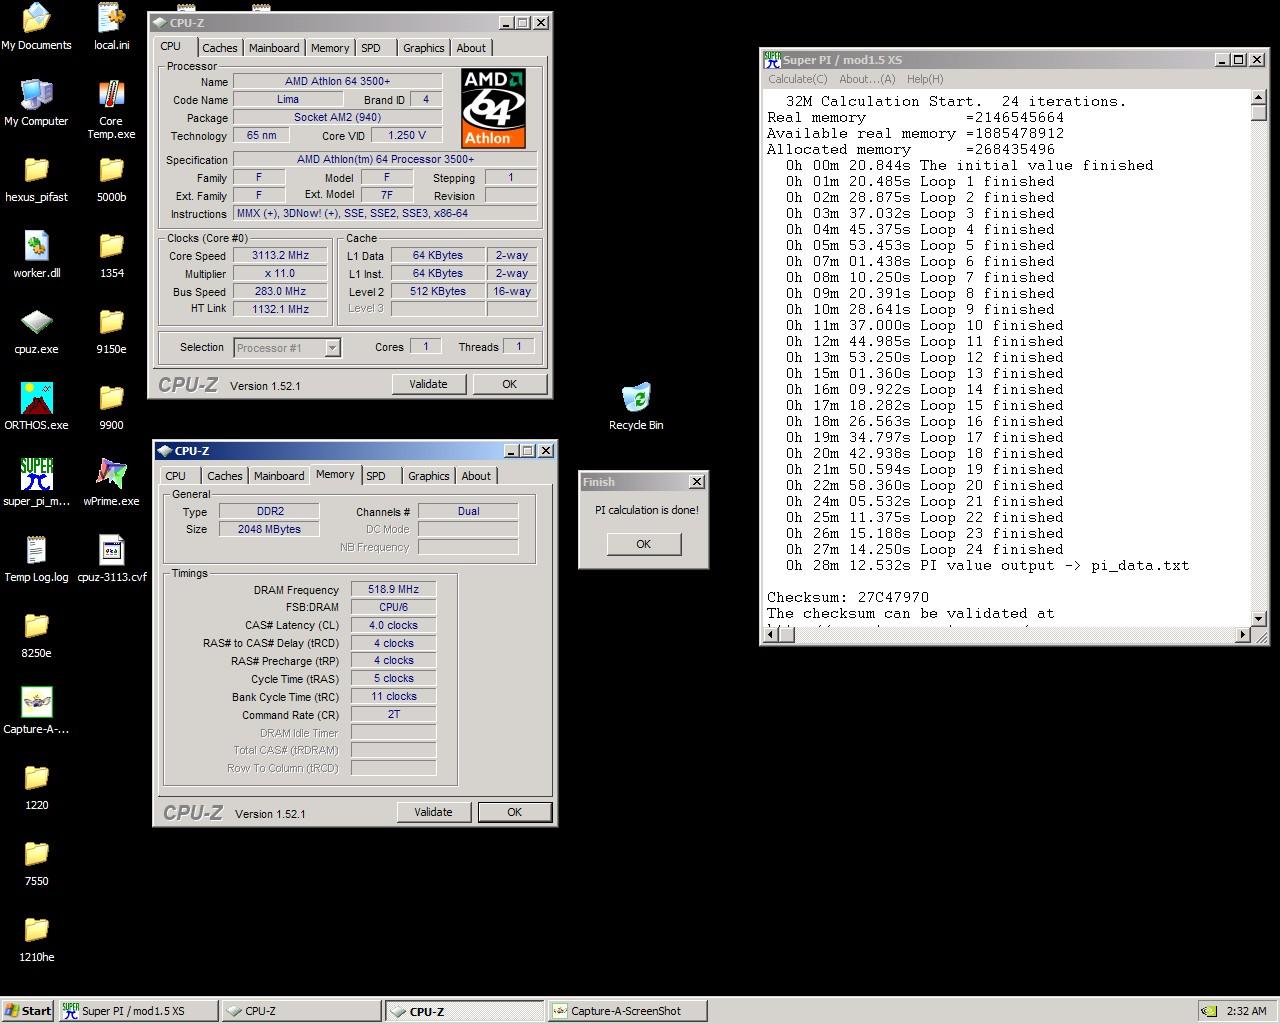Open hexus_pifast folder icon
This screenshot has height=1024, width=1280.
click(x=36, y=179)
